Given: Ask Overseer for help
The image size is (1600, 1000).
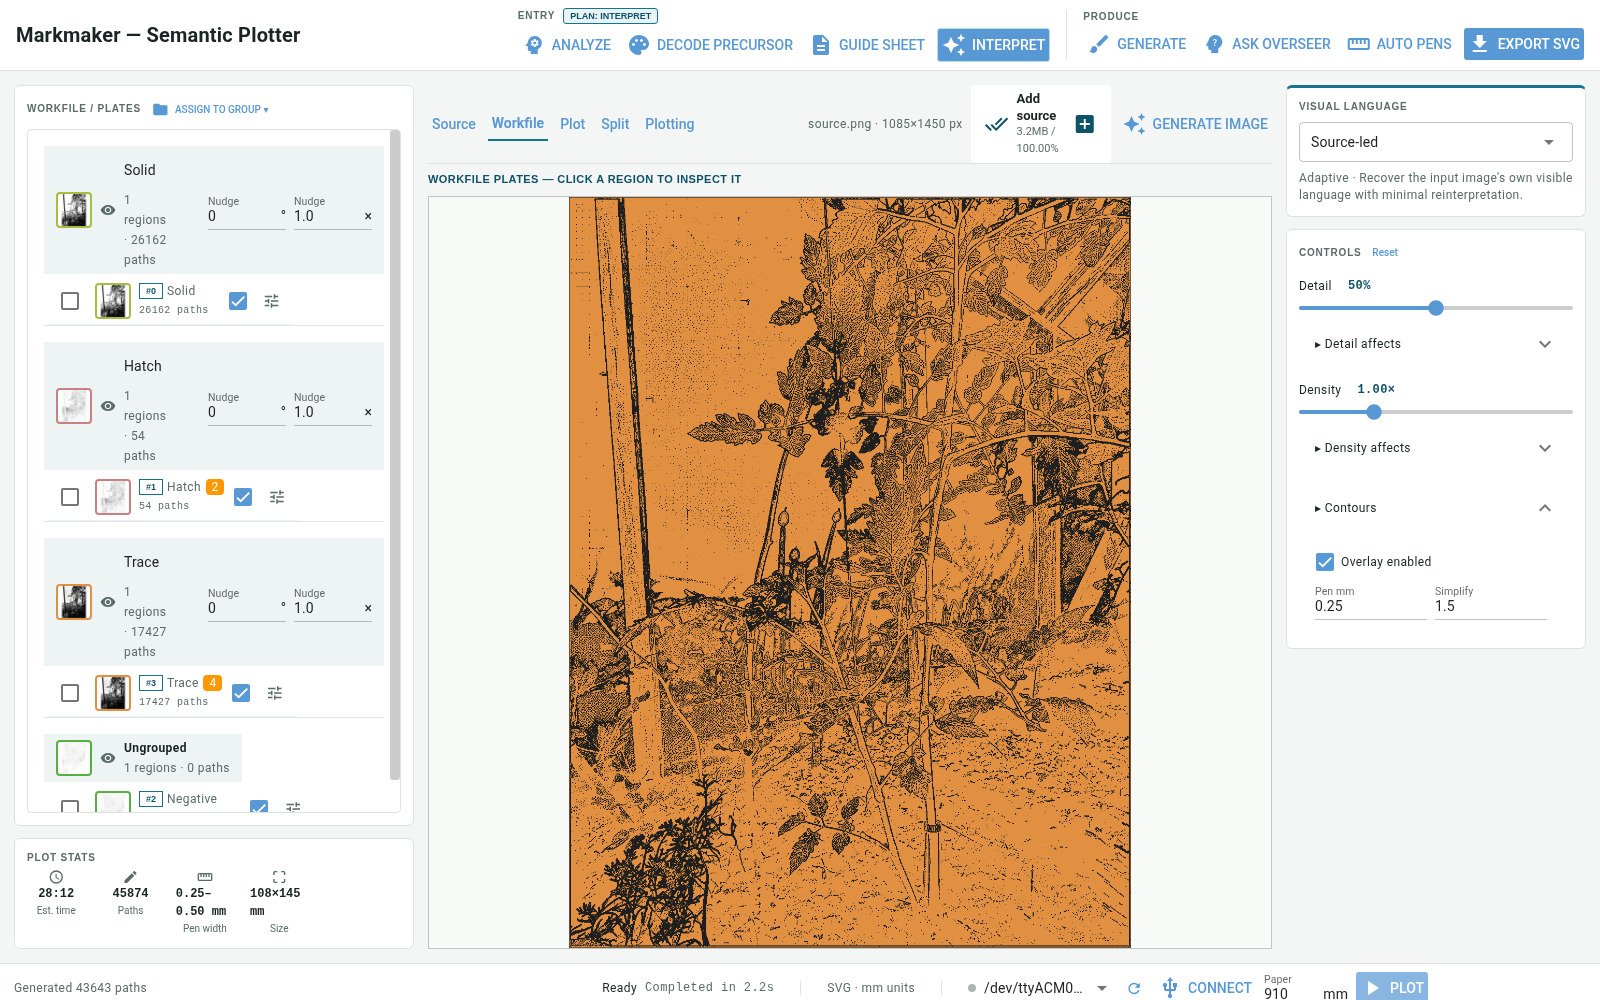Looking at the screenshot, I should point(1268,44).
